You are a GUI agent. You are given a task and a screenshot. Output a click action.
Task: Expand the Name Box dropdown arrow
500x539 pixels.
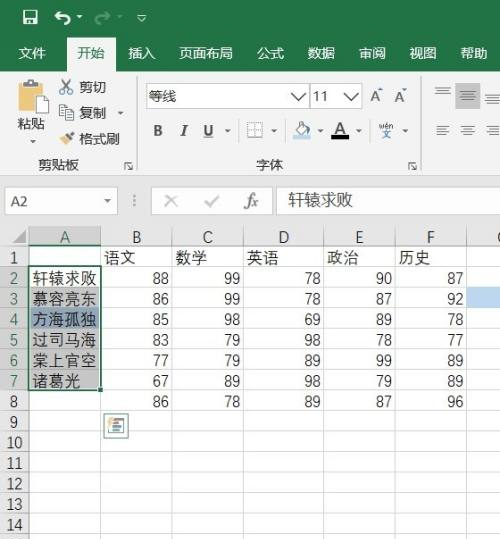click(x=108, y=201)
